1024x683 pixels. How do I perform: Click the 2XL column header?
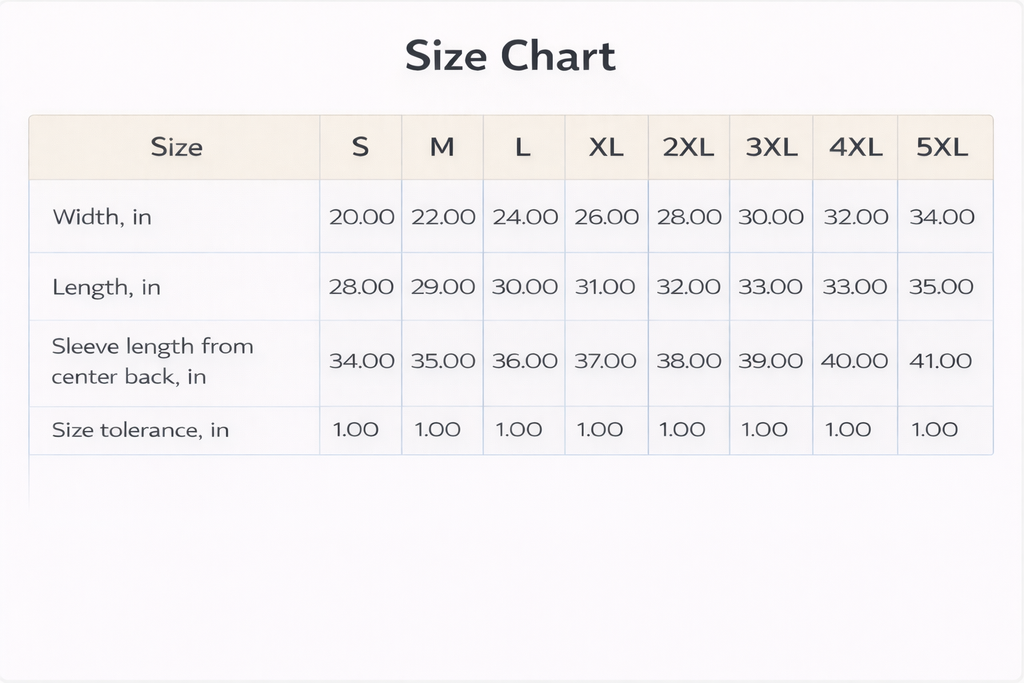pos(688,148)
